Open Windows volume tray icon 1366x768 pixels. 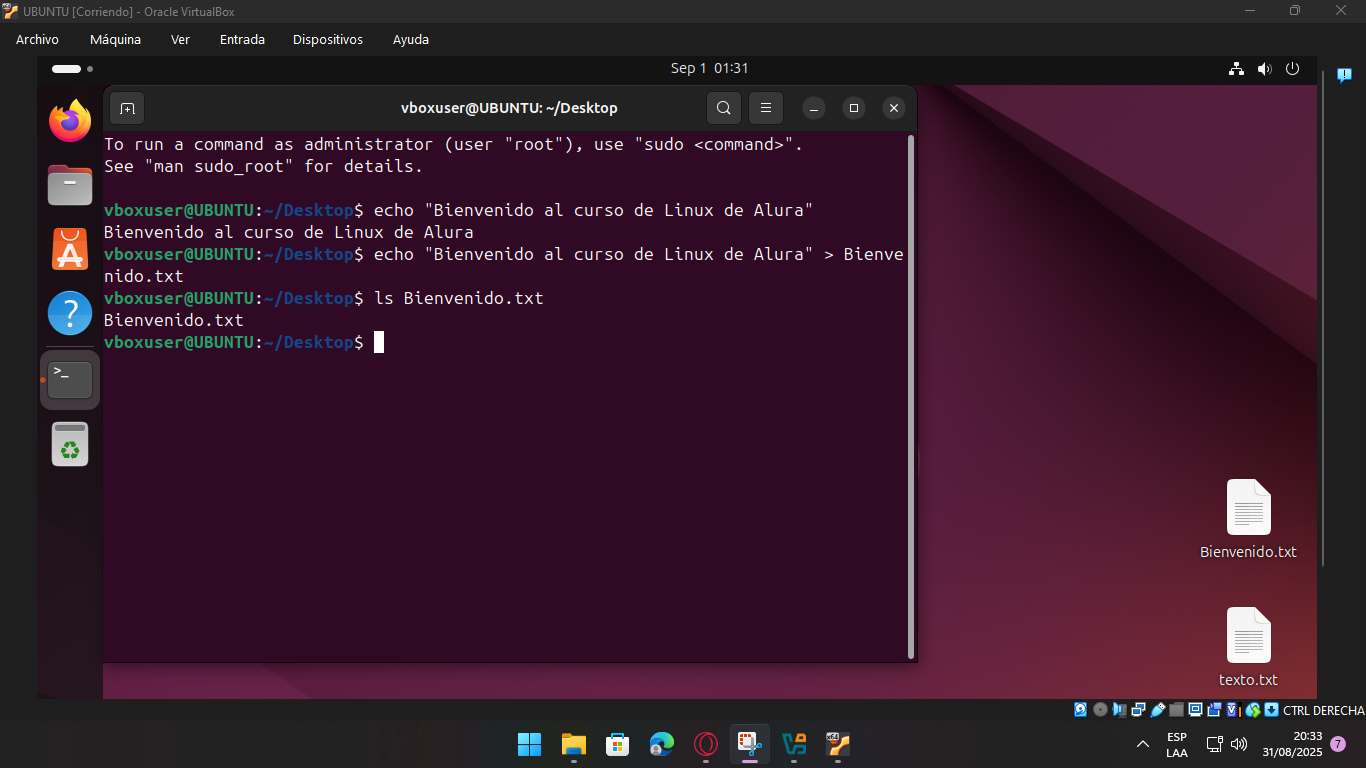point(1239,744)
